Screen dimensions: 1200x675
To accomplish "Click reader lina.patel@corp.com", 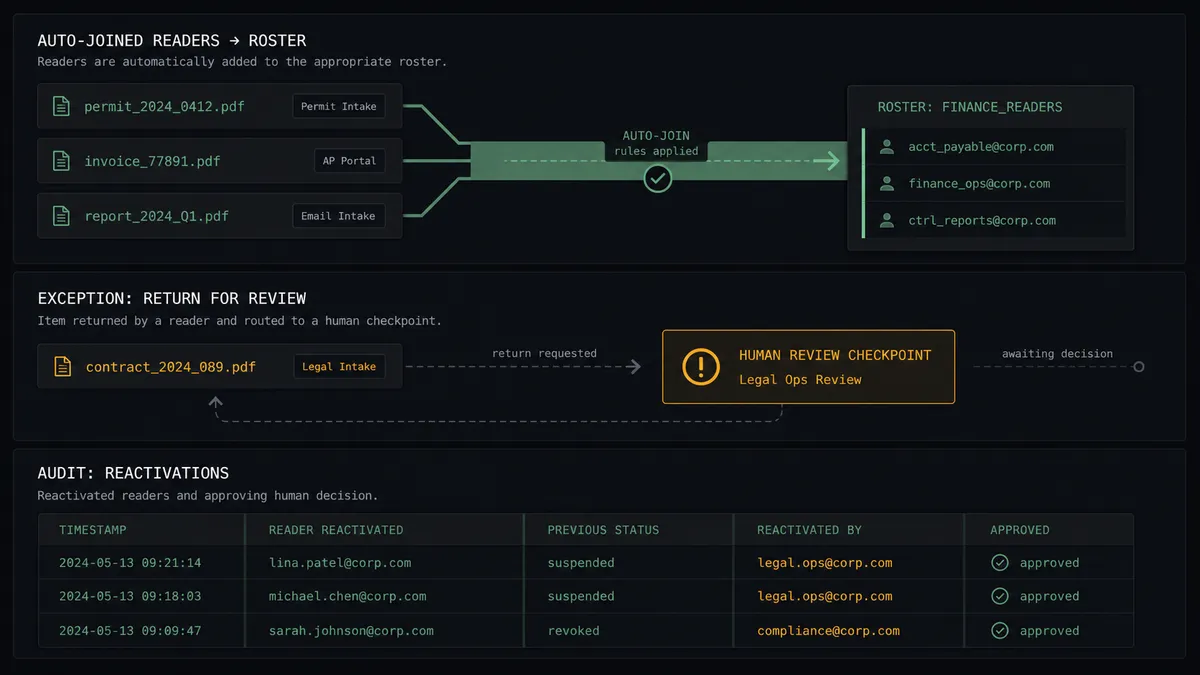I will (340, 563).
